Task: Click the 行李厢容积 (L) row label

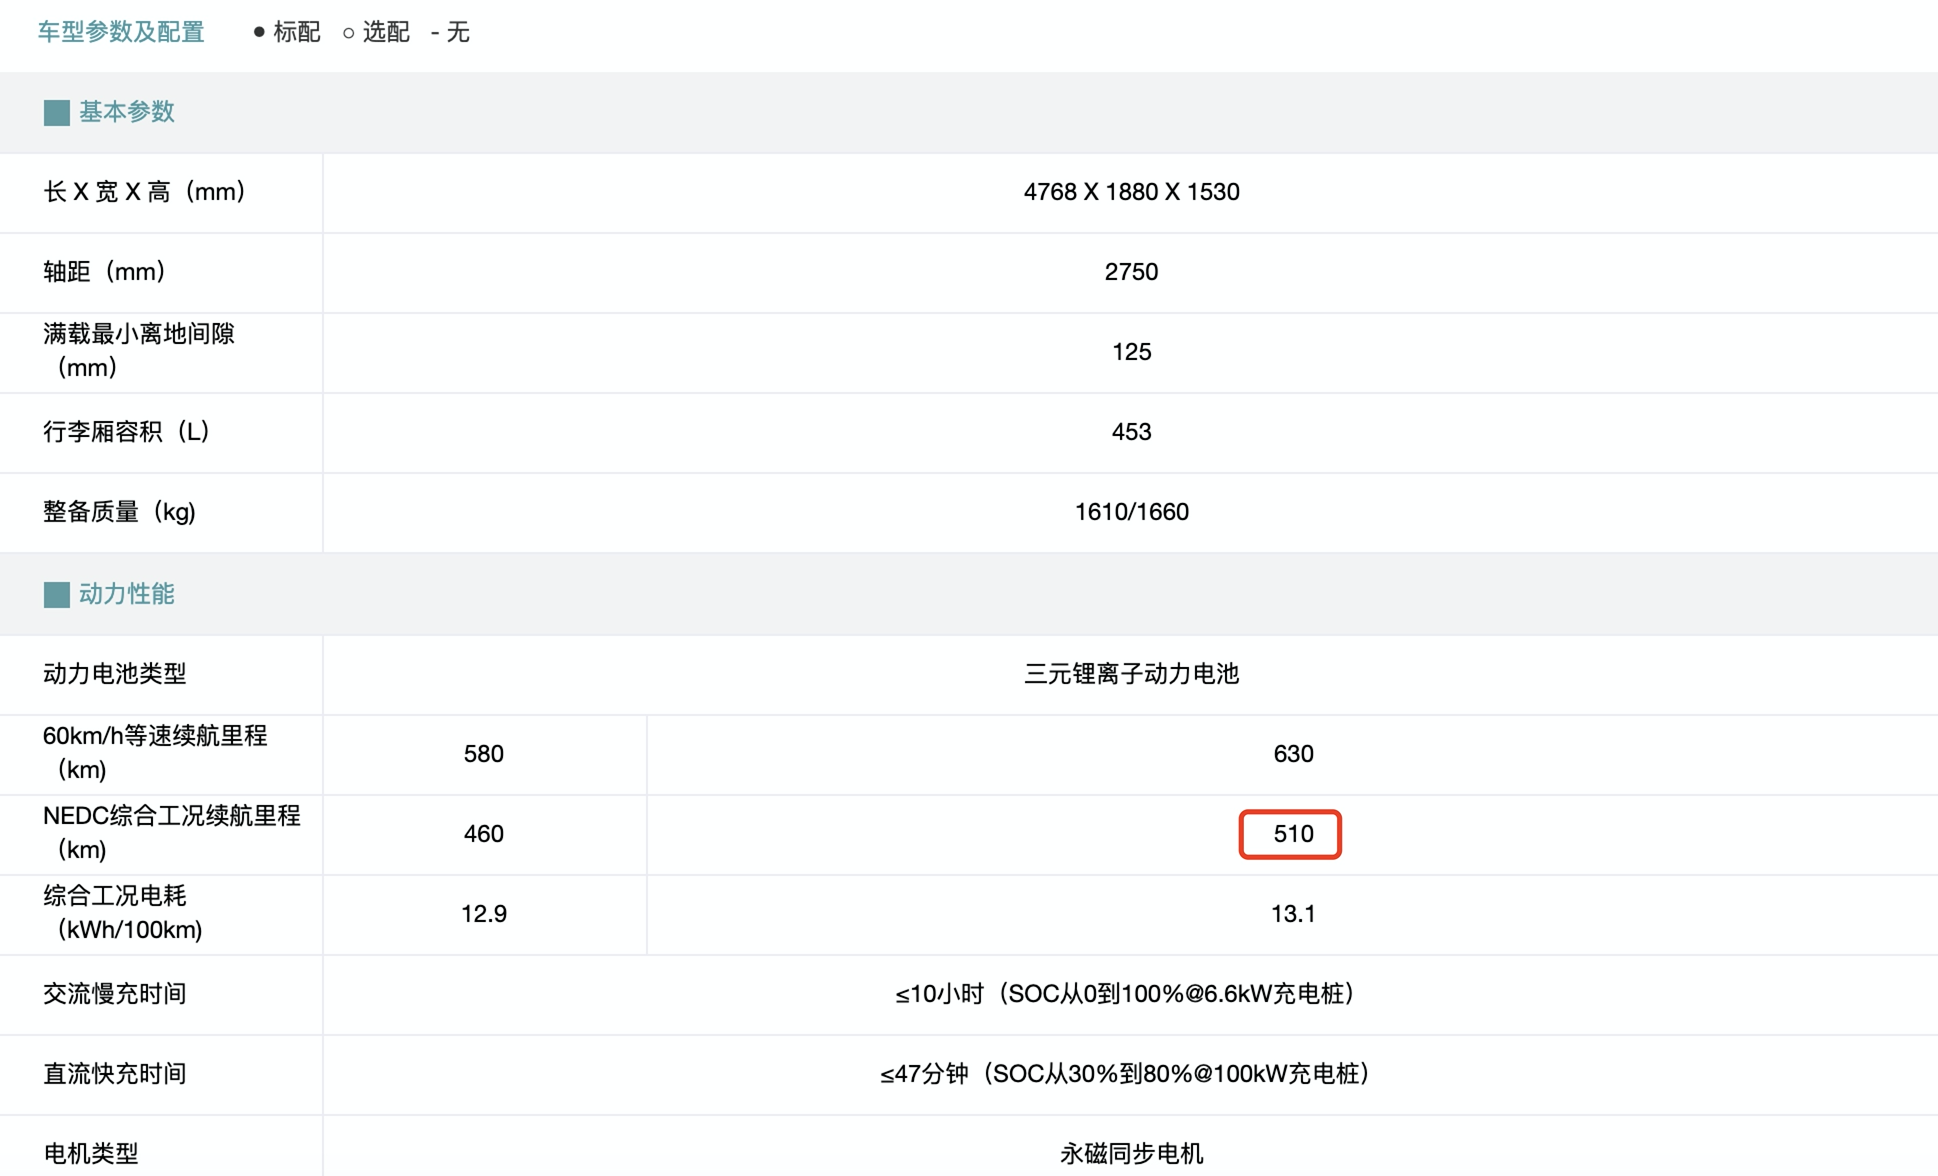Action: tap(127, 432)
